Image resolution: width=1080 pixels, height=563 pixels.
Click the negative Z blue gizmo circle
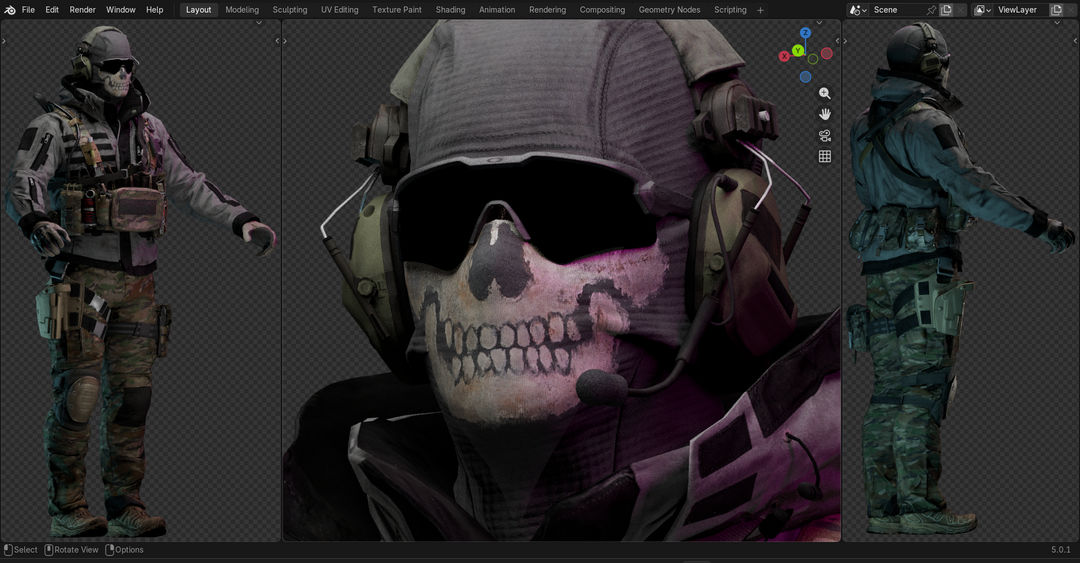point(805,77)
